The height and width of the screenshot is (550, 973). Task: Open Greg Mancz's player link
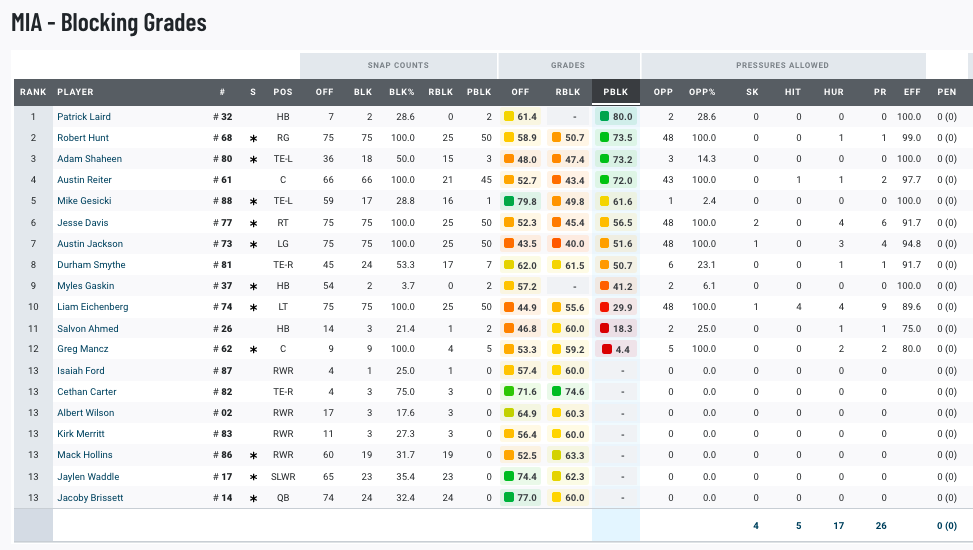(x=83, y=349)
